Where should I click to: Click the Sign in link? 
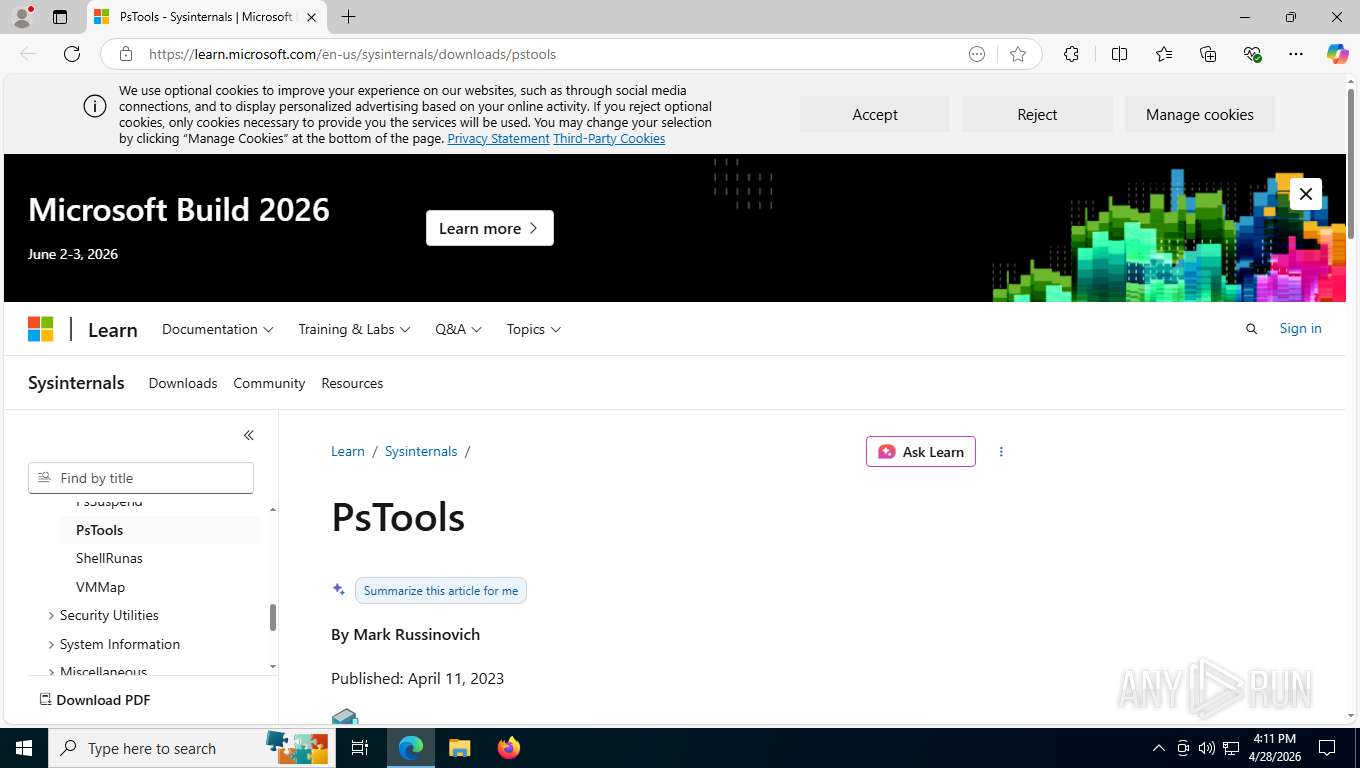[1300, 328]
